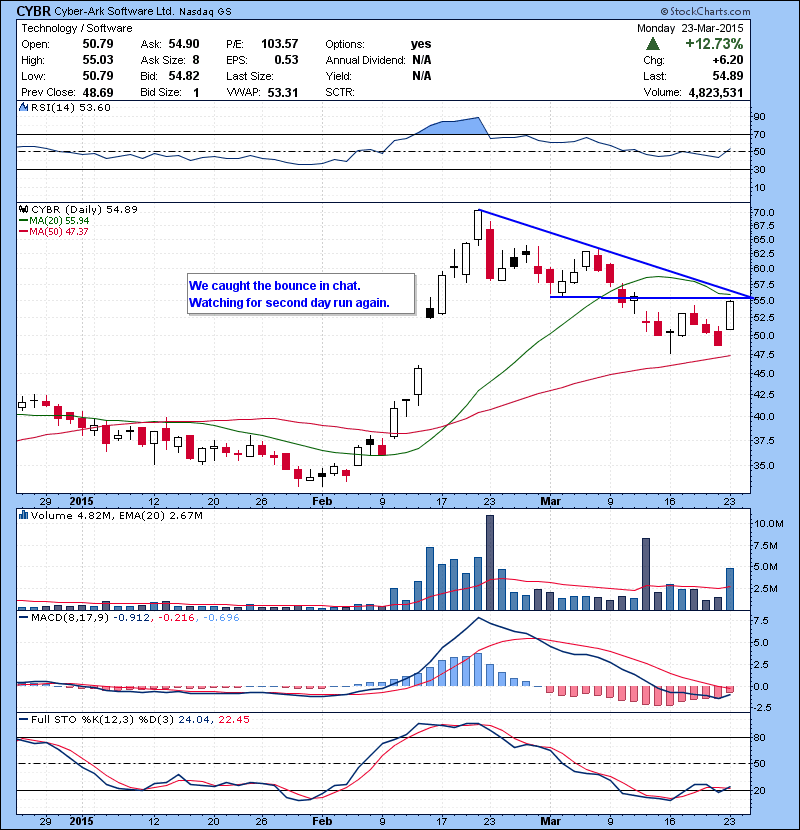Click the Options value yes

pos(421,43)
